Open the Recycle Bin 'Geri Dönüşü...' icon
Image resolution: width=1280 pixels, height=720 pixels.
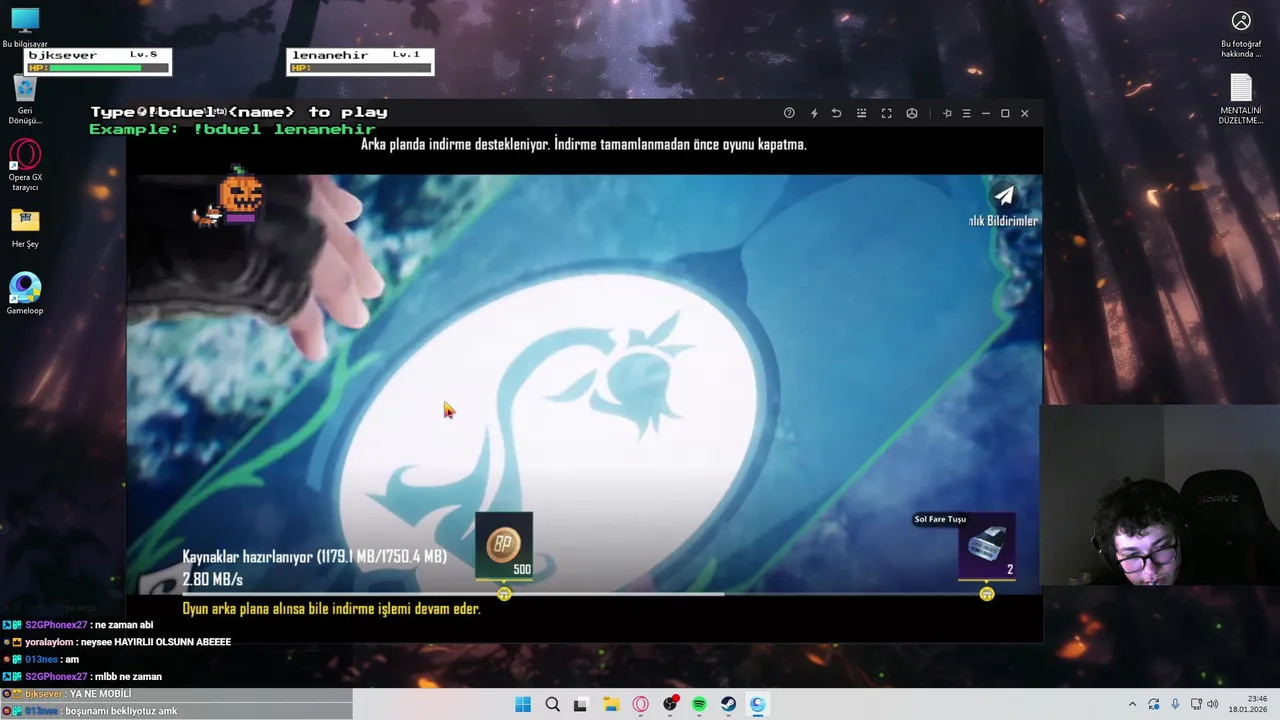pyautogui.click(x=25, y=100)
